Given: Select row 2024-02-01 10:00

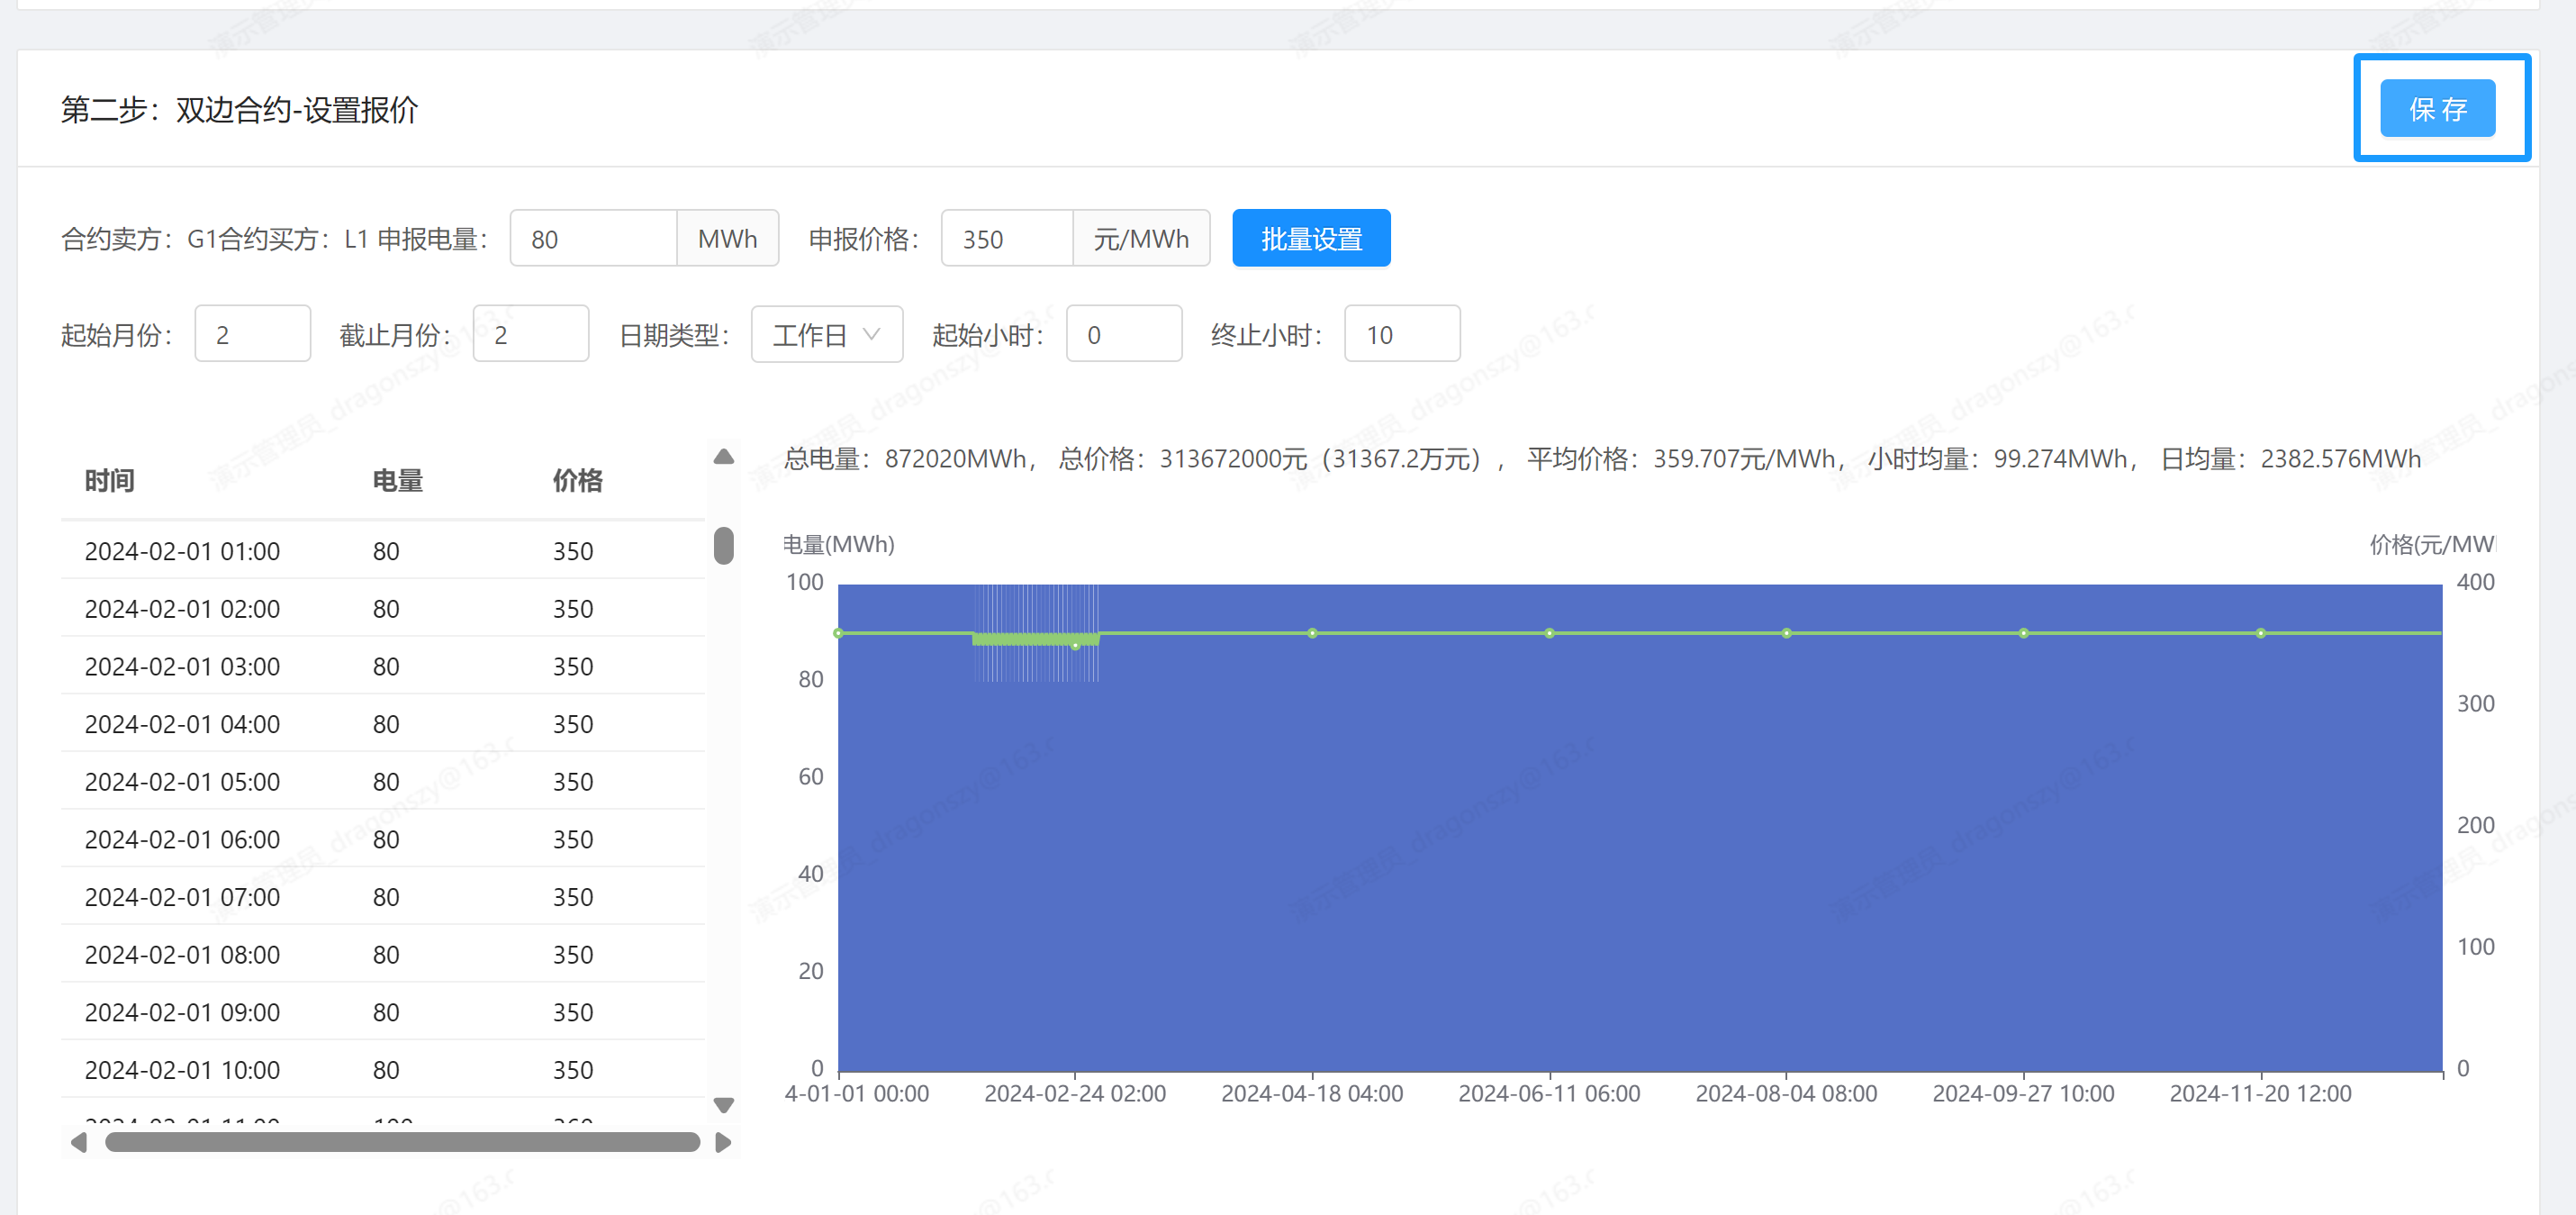Looking at the screenshot, I should pos(383,1070).
